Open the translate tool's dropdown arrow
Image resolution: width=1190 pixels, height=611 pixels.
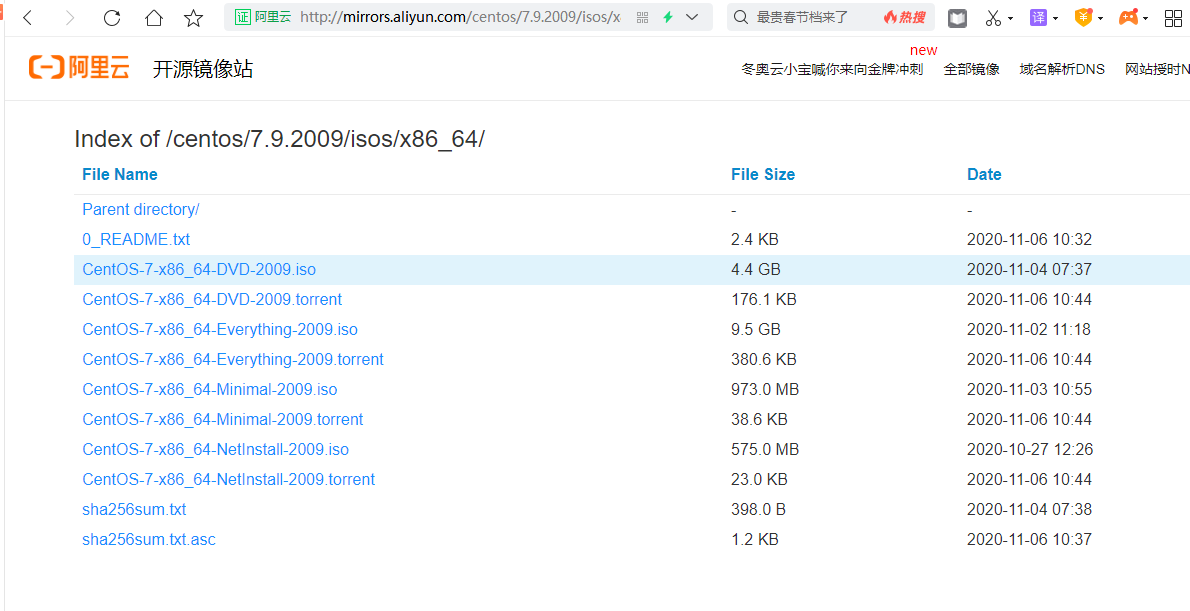tap(1056, 17)
